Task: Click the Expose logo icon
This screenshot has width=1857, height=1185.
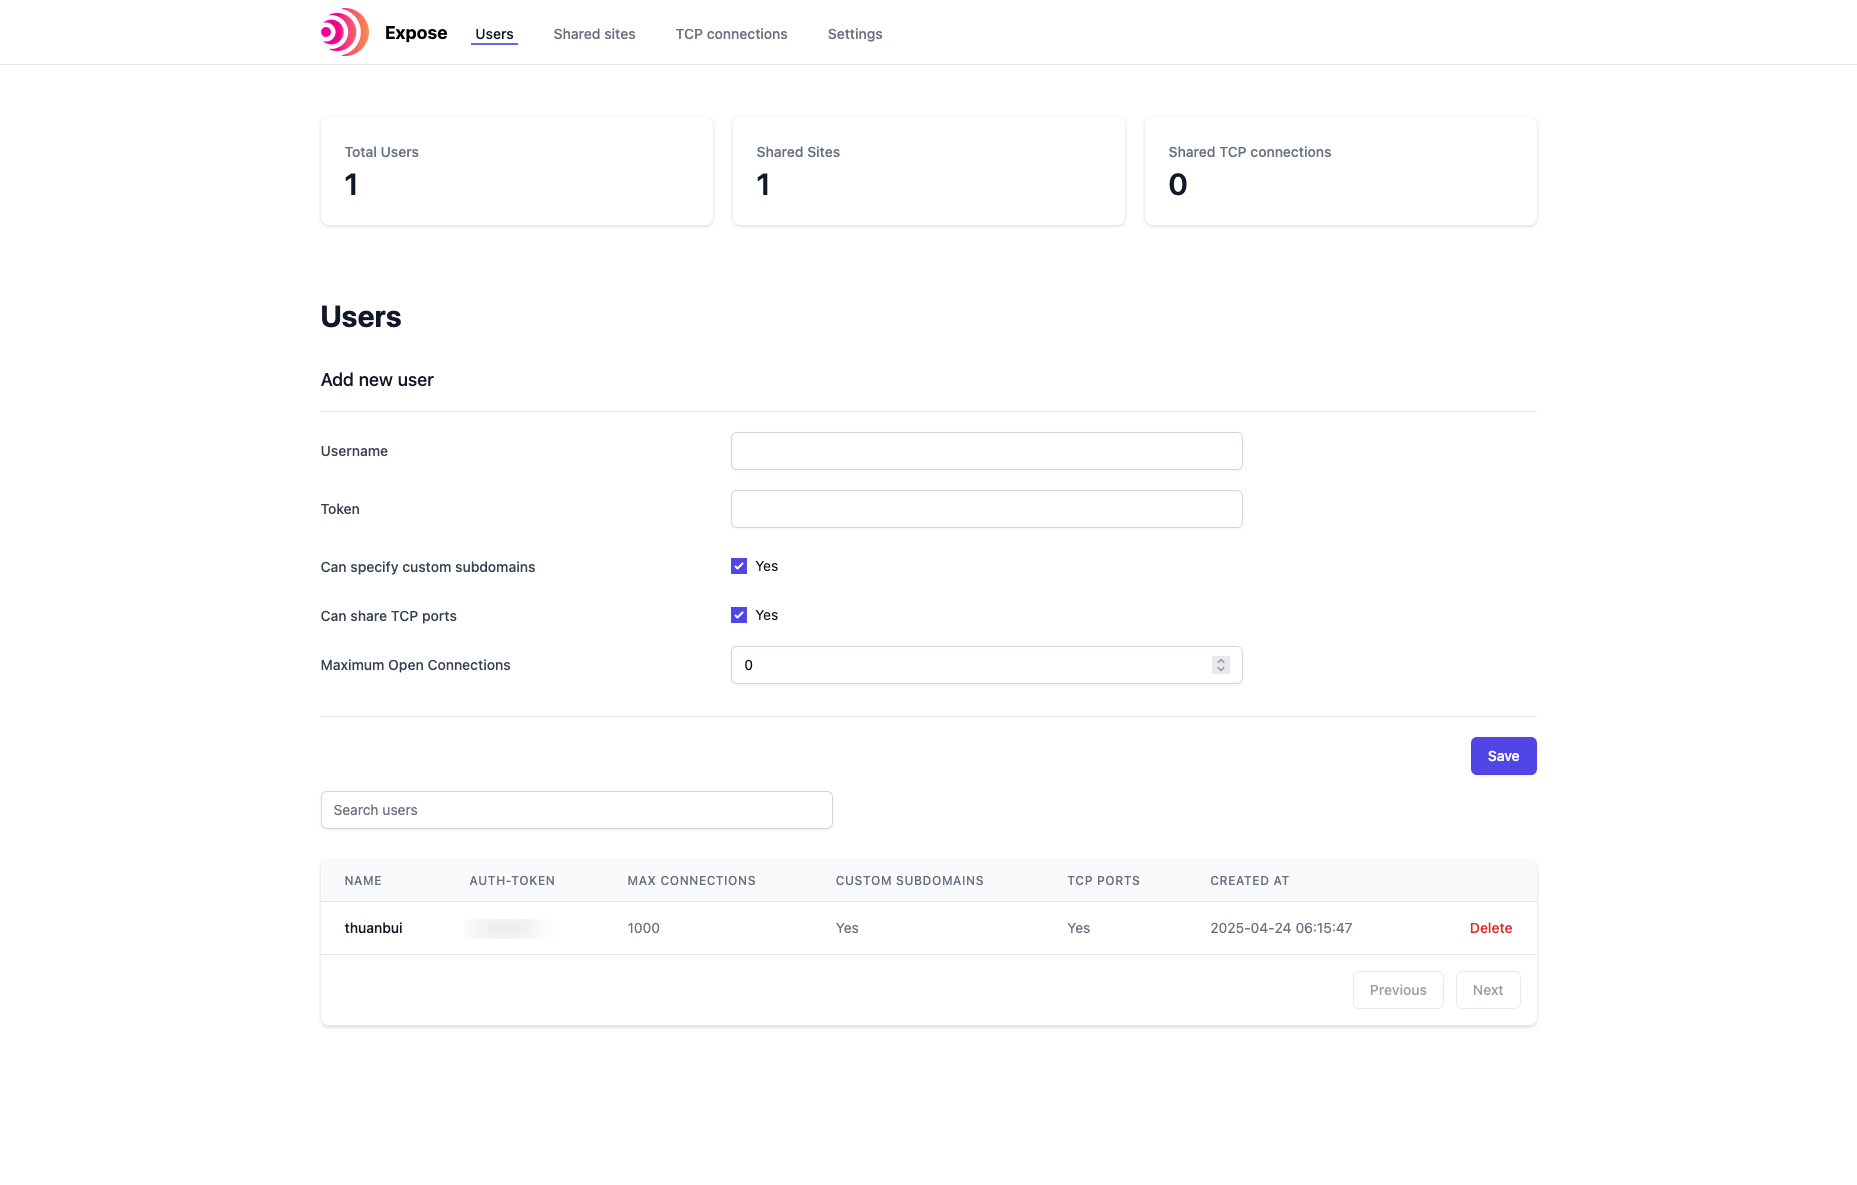Action: pos(345,32)
